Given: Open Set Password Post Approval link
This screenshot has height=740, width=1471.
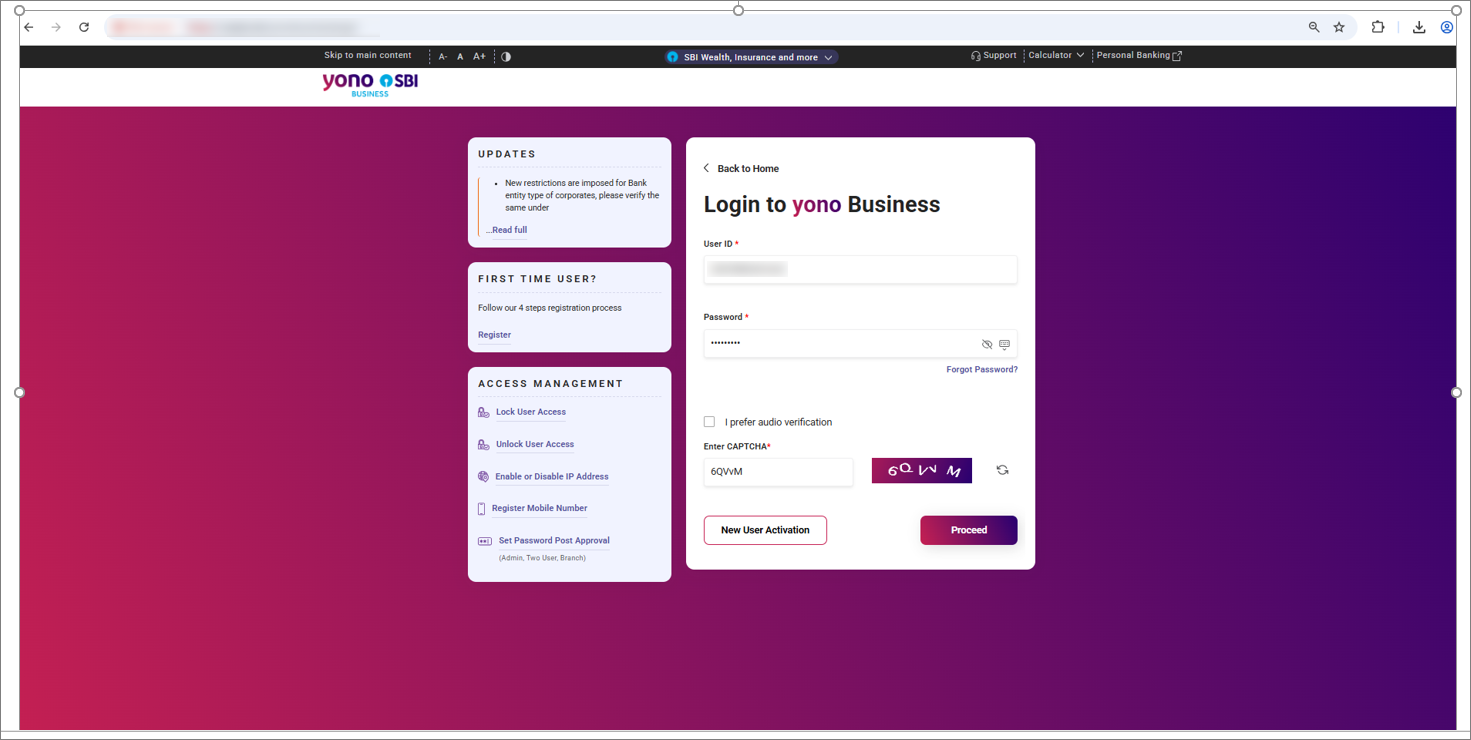Looking at the screenshot, I should [x=554, y=541].
